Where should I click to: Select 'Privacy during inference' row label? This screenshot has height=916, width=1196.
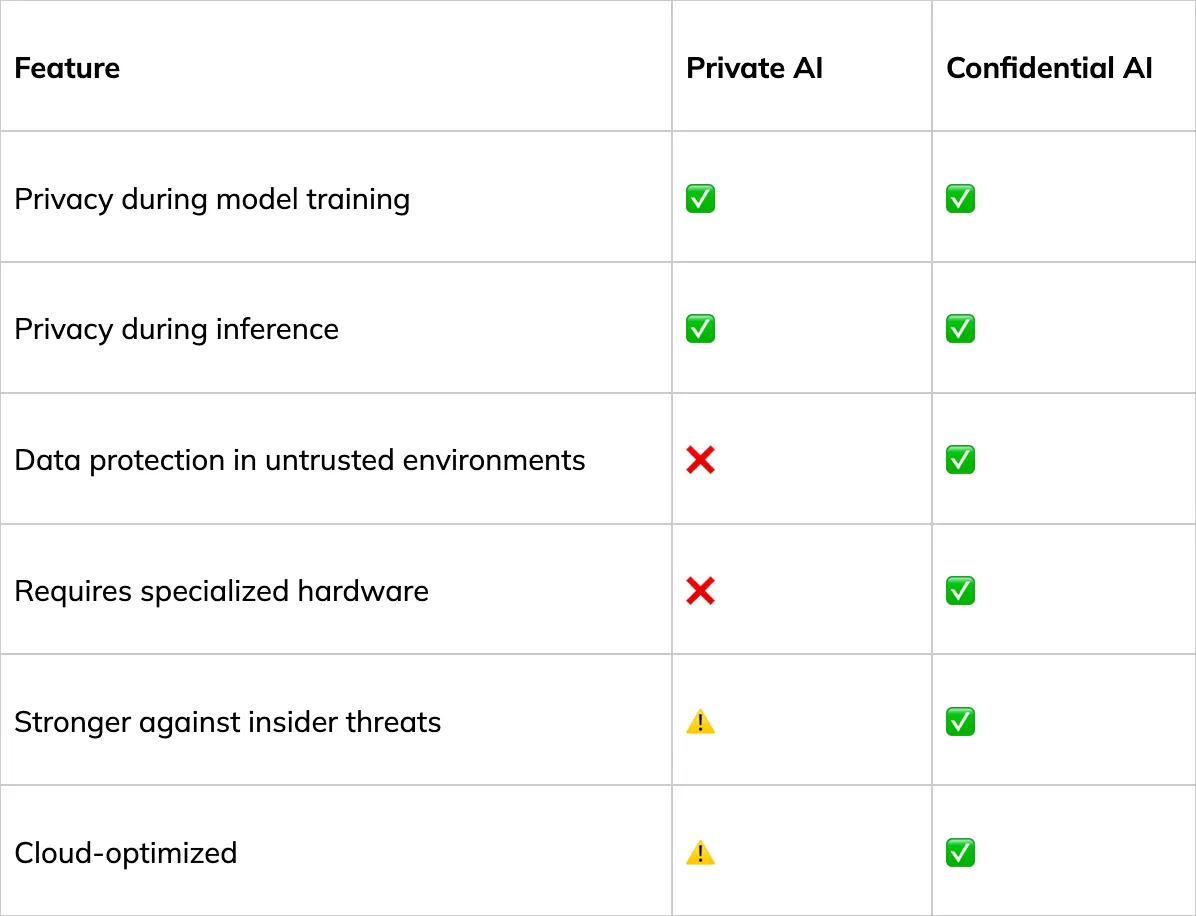point(176,329)
